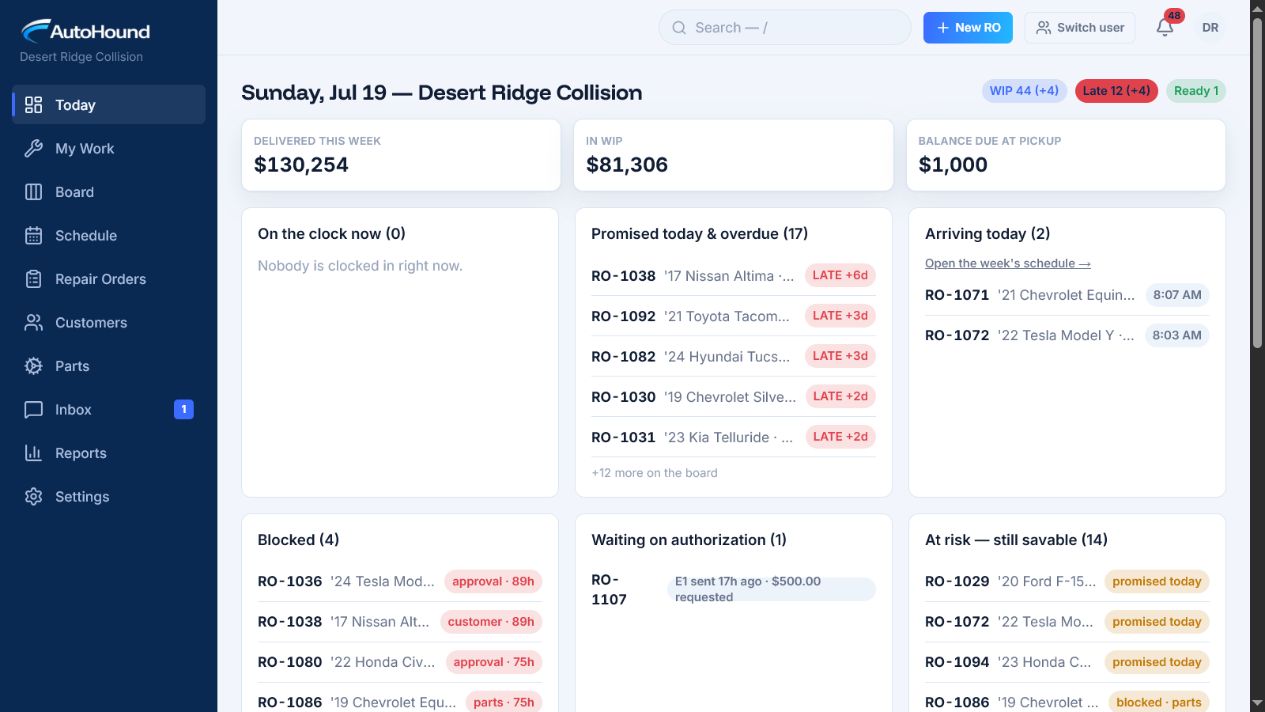This screenshot has height=712, width=1265.
Task: Open RO-1071 arriving at 8:07 AM
Action: [1067, 295]
